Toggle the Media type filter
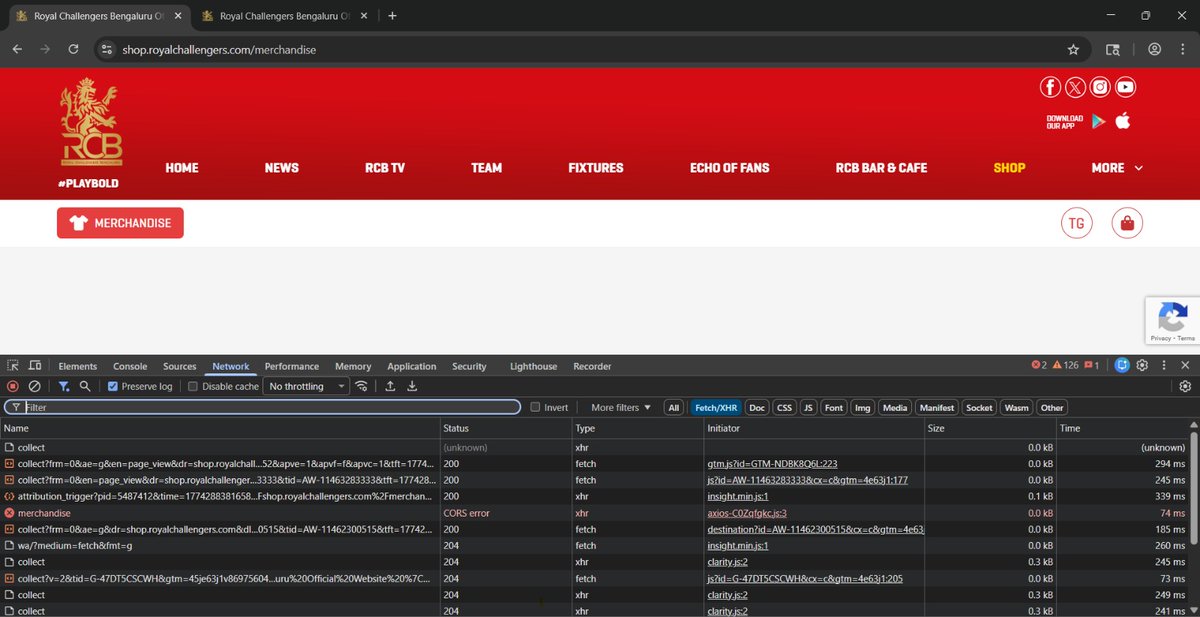The width and height of the screenshot is (1200, 617). click(895, 407)
